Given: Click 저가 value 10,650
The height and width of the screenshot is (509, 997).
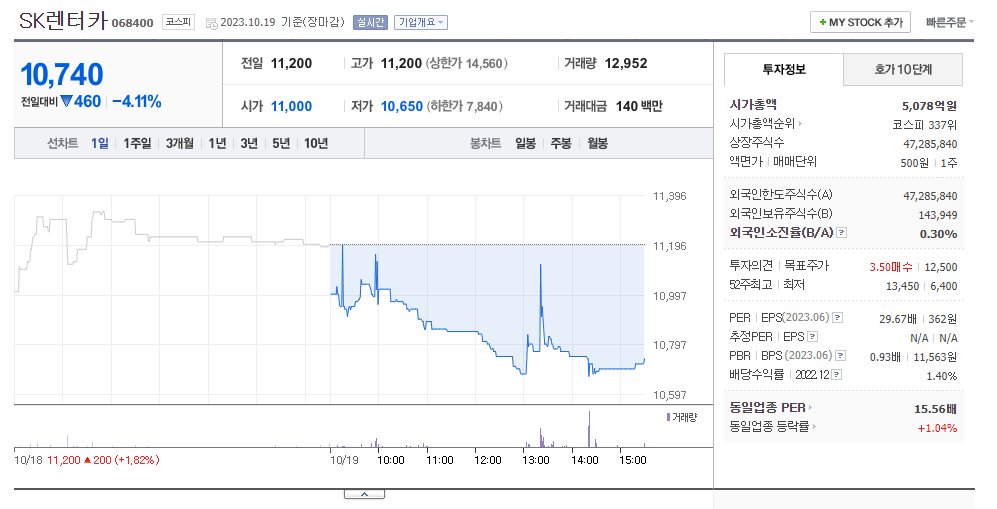Looking at the screenshot, I should point(402,106).
